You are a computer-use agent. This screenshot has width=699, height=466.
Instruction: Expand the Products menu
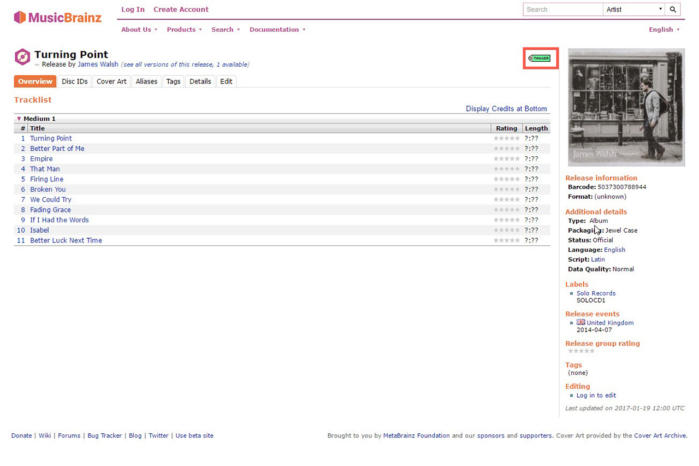pos(184,29)
